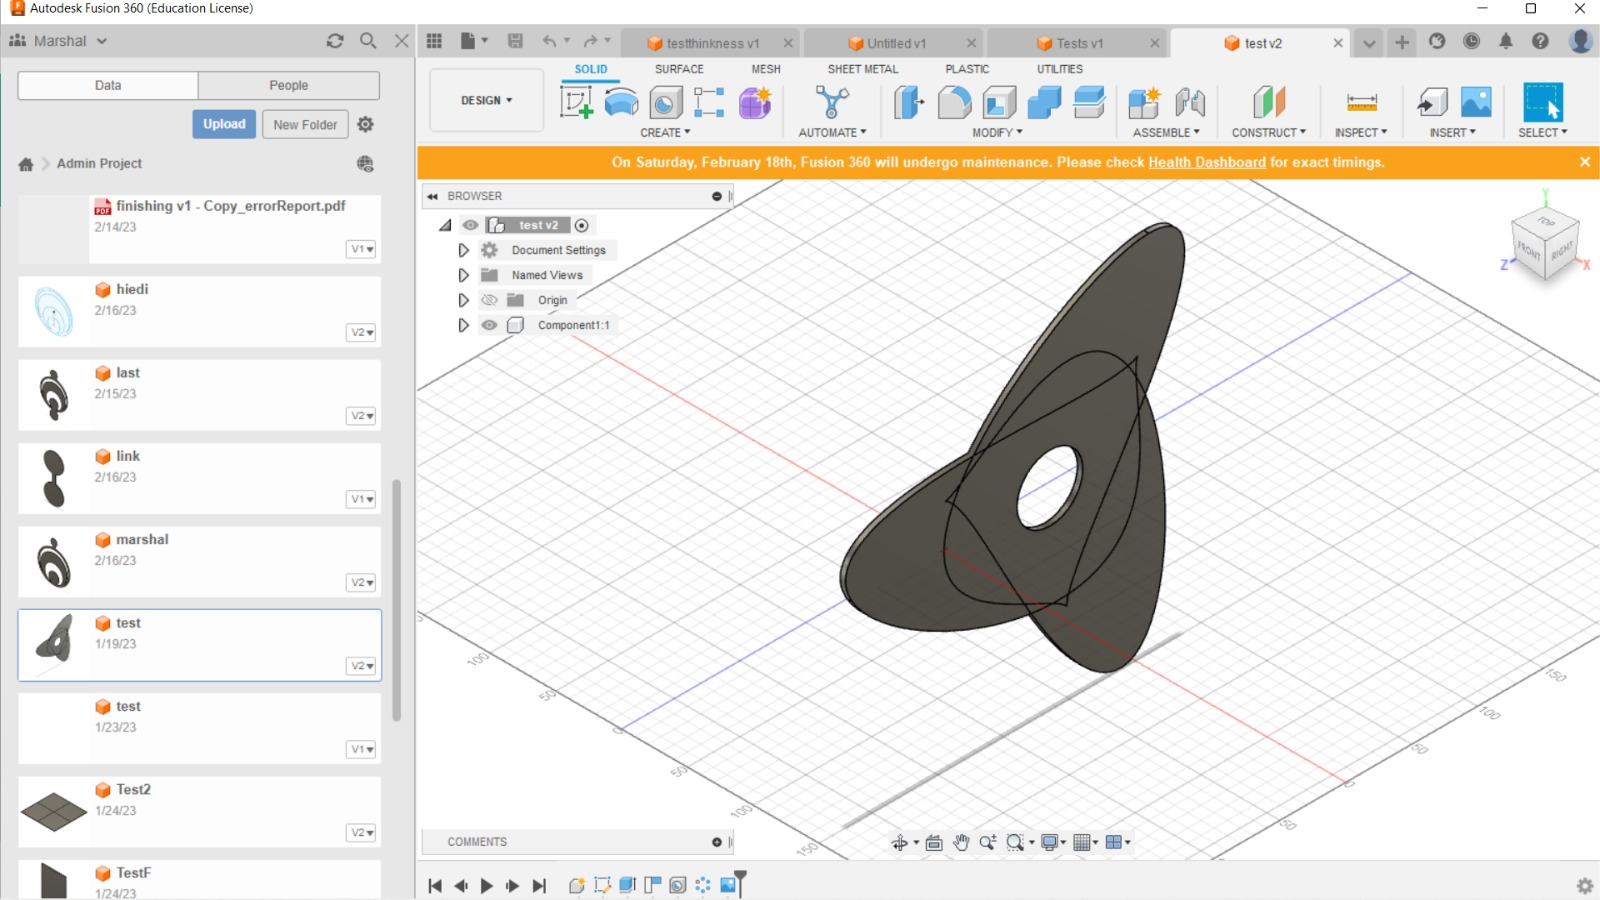1600x900 pixels.
Task: Toggle visibility of test v2 root
Action: [x=470, y=225]
